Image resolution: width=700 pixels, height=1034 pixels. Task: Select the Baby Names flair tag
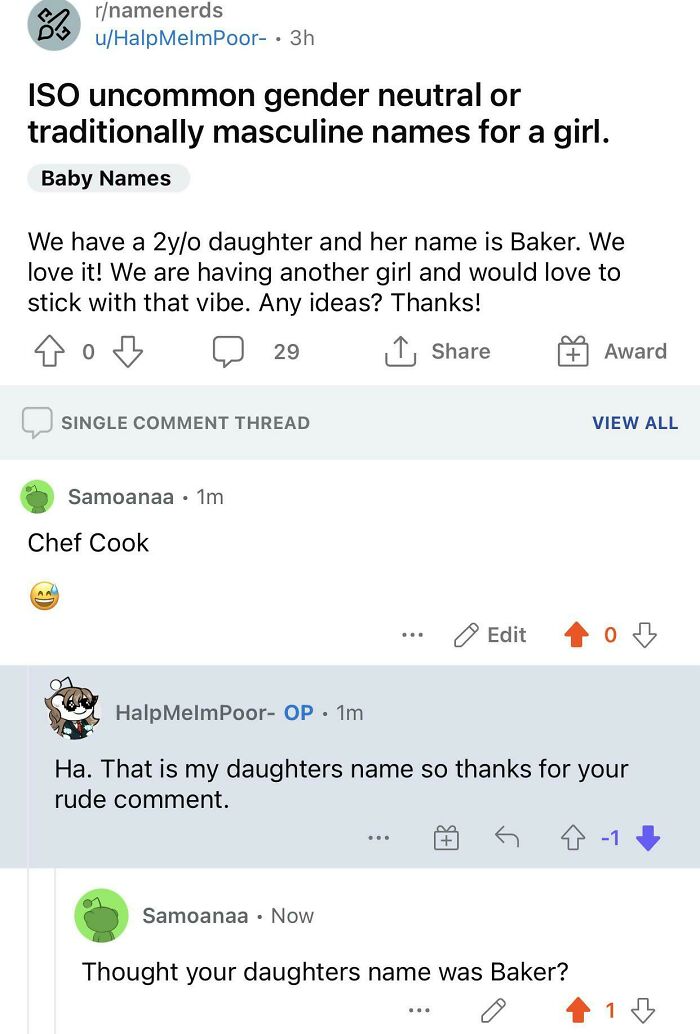point(107,178)
